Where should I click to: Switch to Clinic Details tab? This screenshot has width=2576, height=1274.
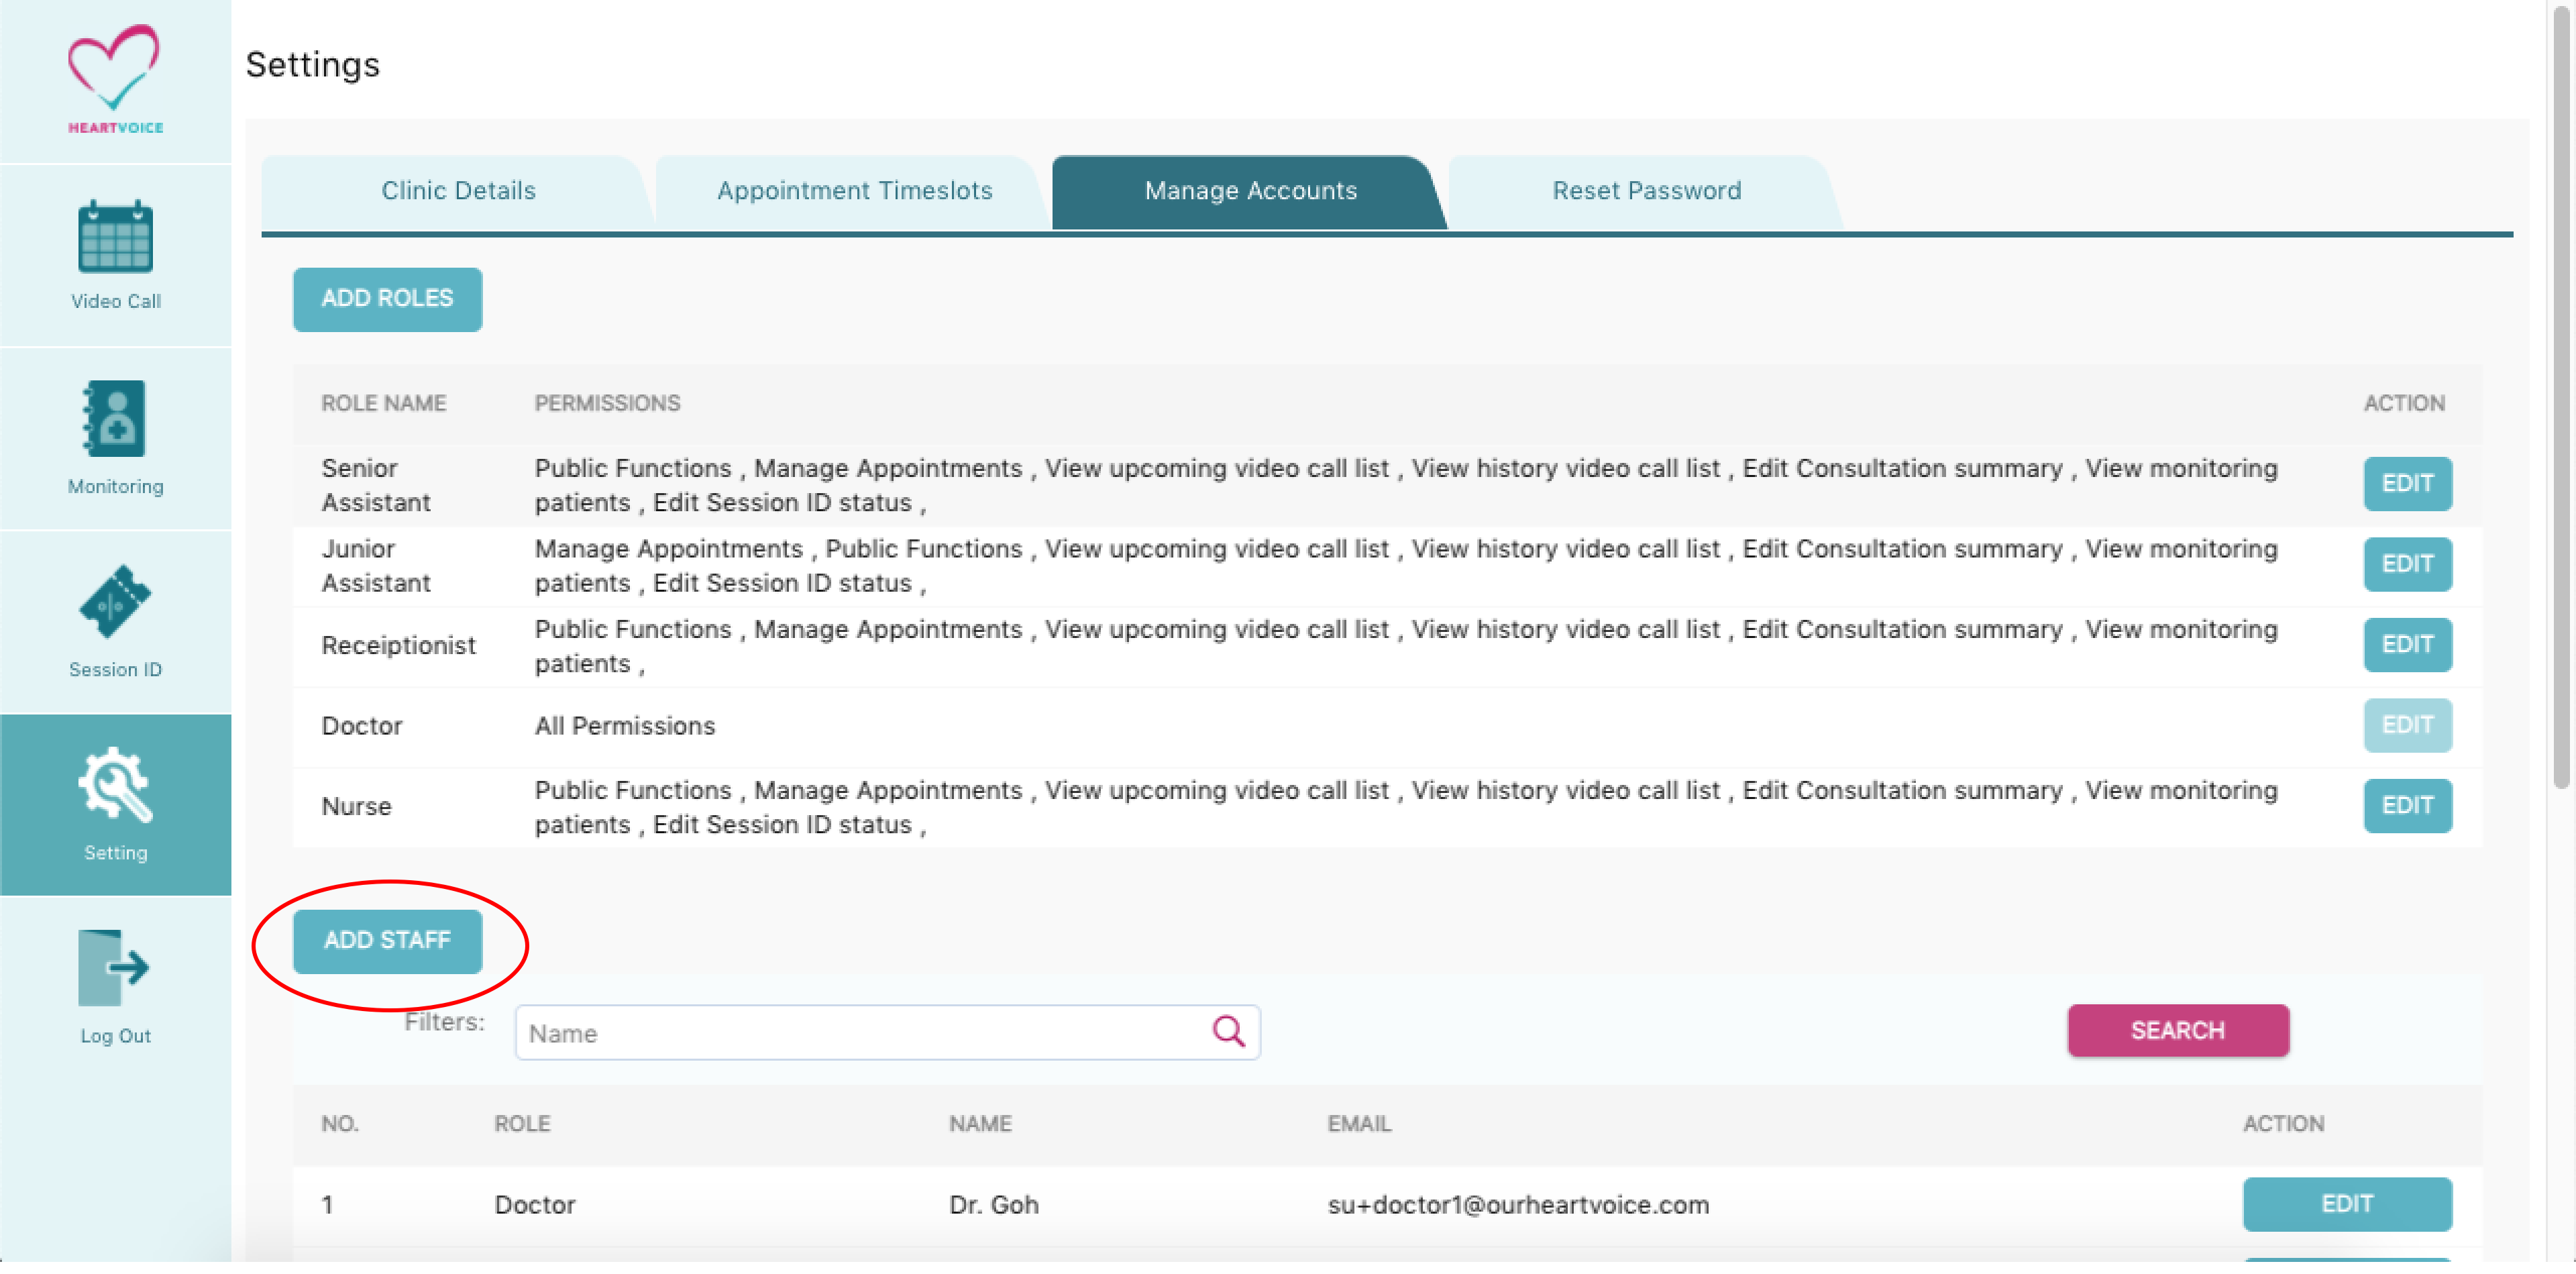tap(458, 191)
